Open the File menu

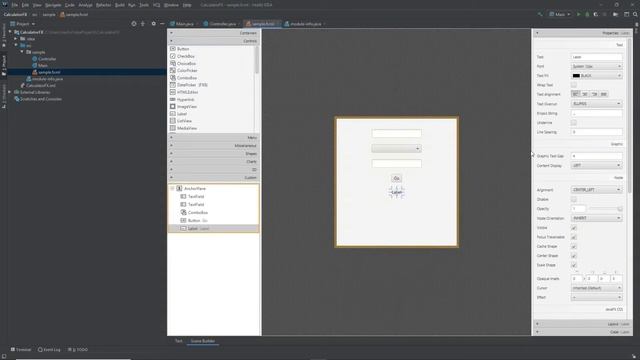[x=15, y=5]
